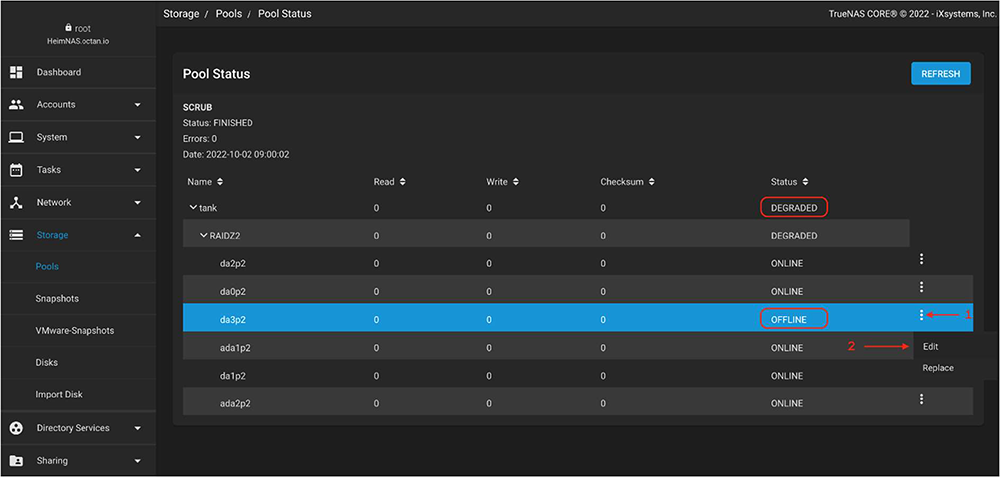1000x477 pixels.
Task: Expand the Accounts sidebar submenu arrow
Action: [x=137, y=105]
